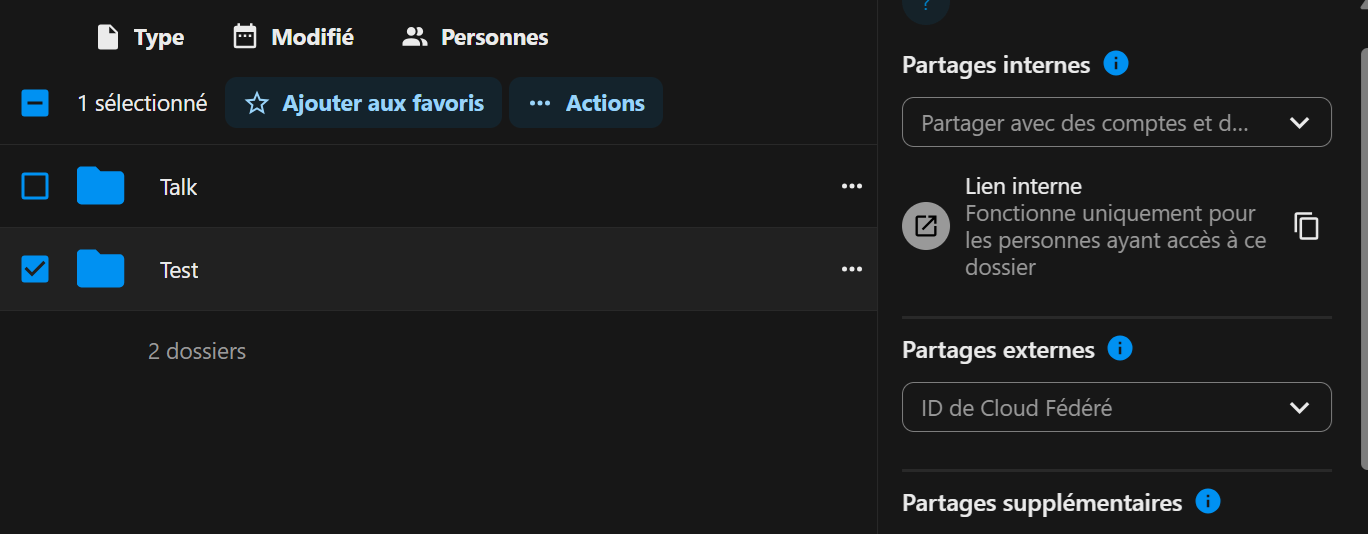Open the Type filter
Image resolution: width=1368 pixels, height=534 pixels.
tap(140, 38)
